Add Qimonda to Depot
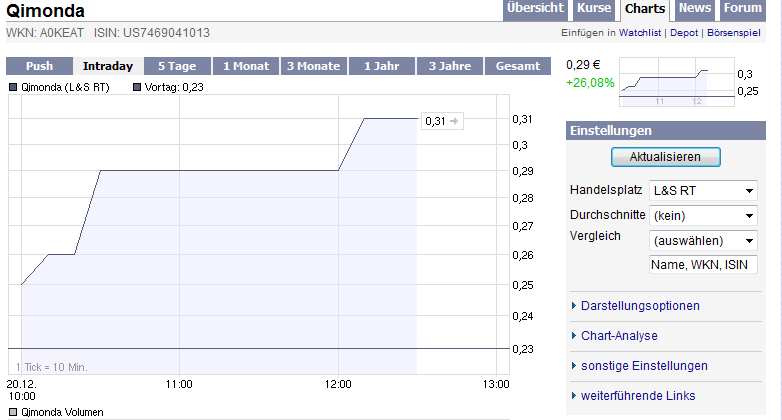 684,33
